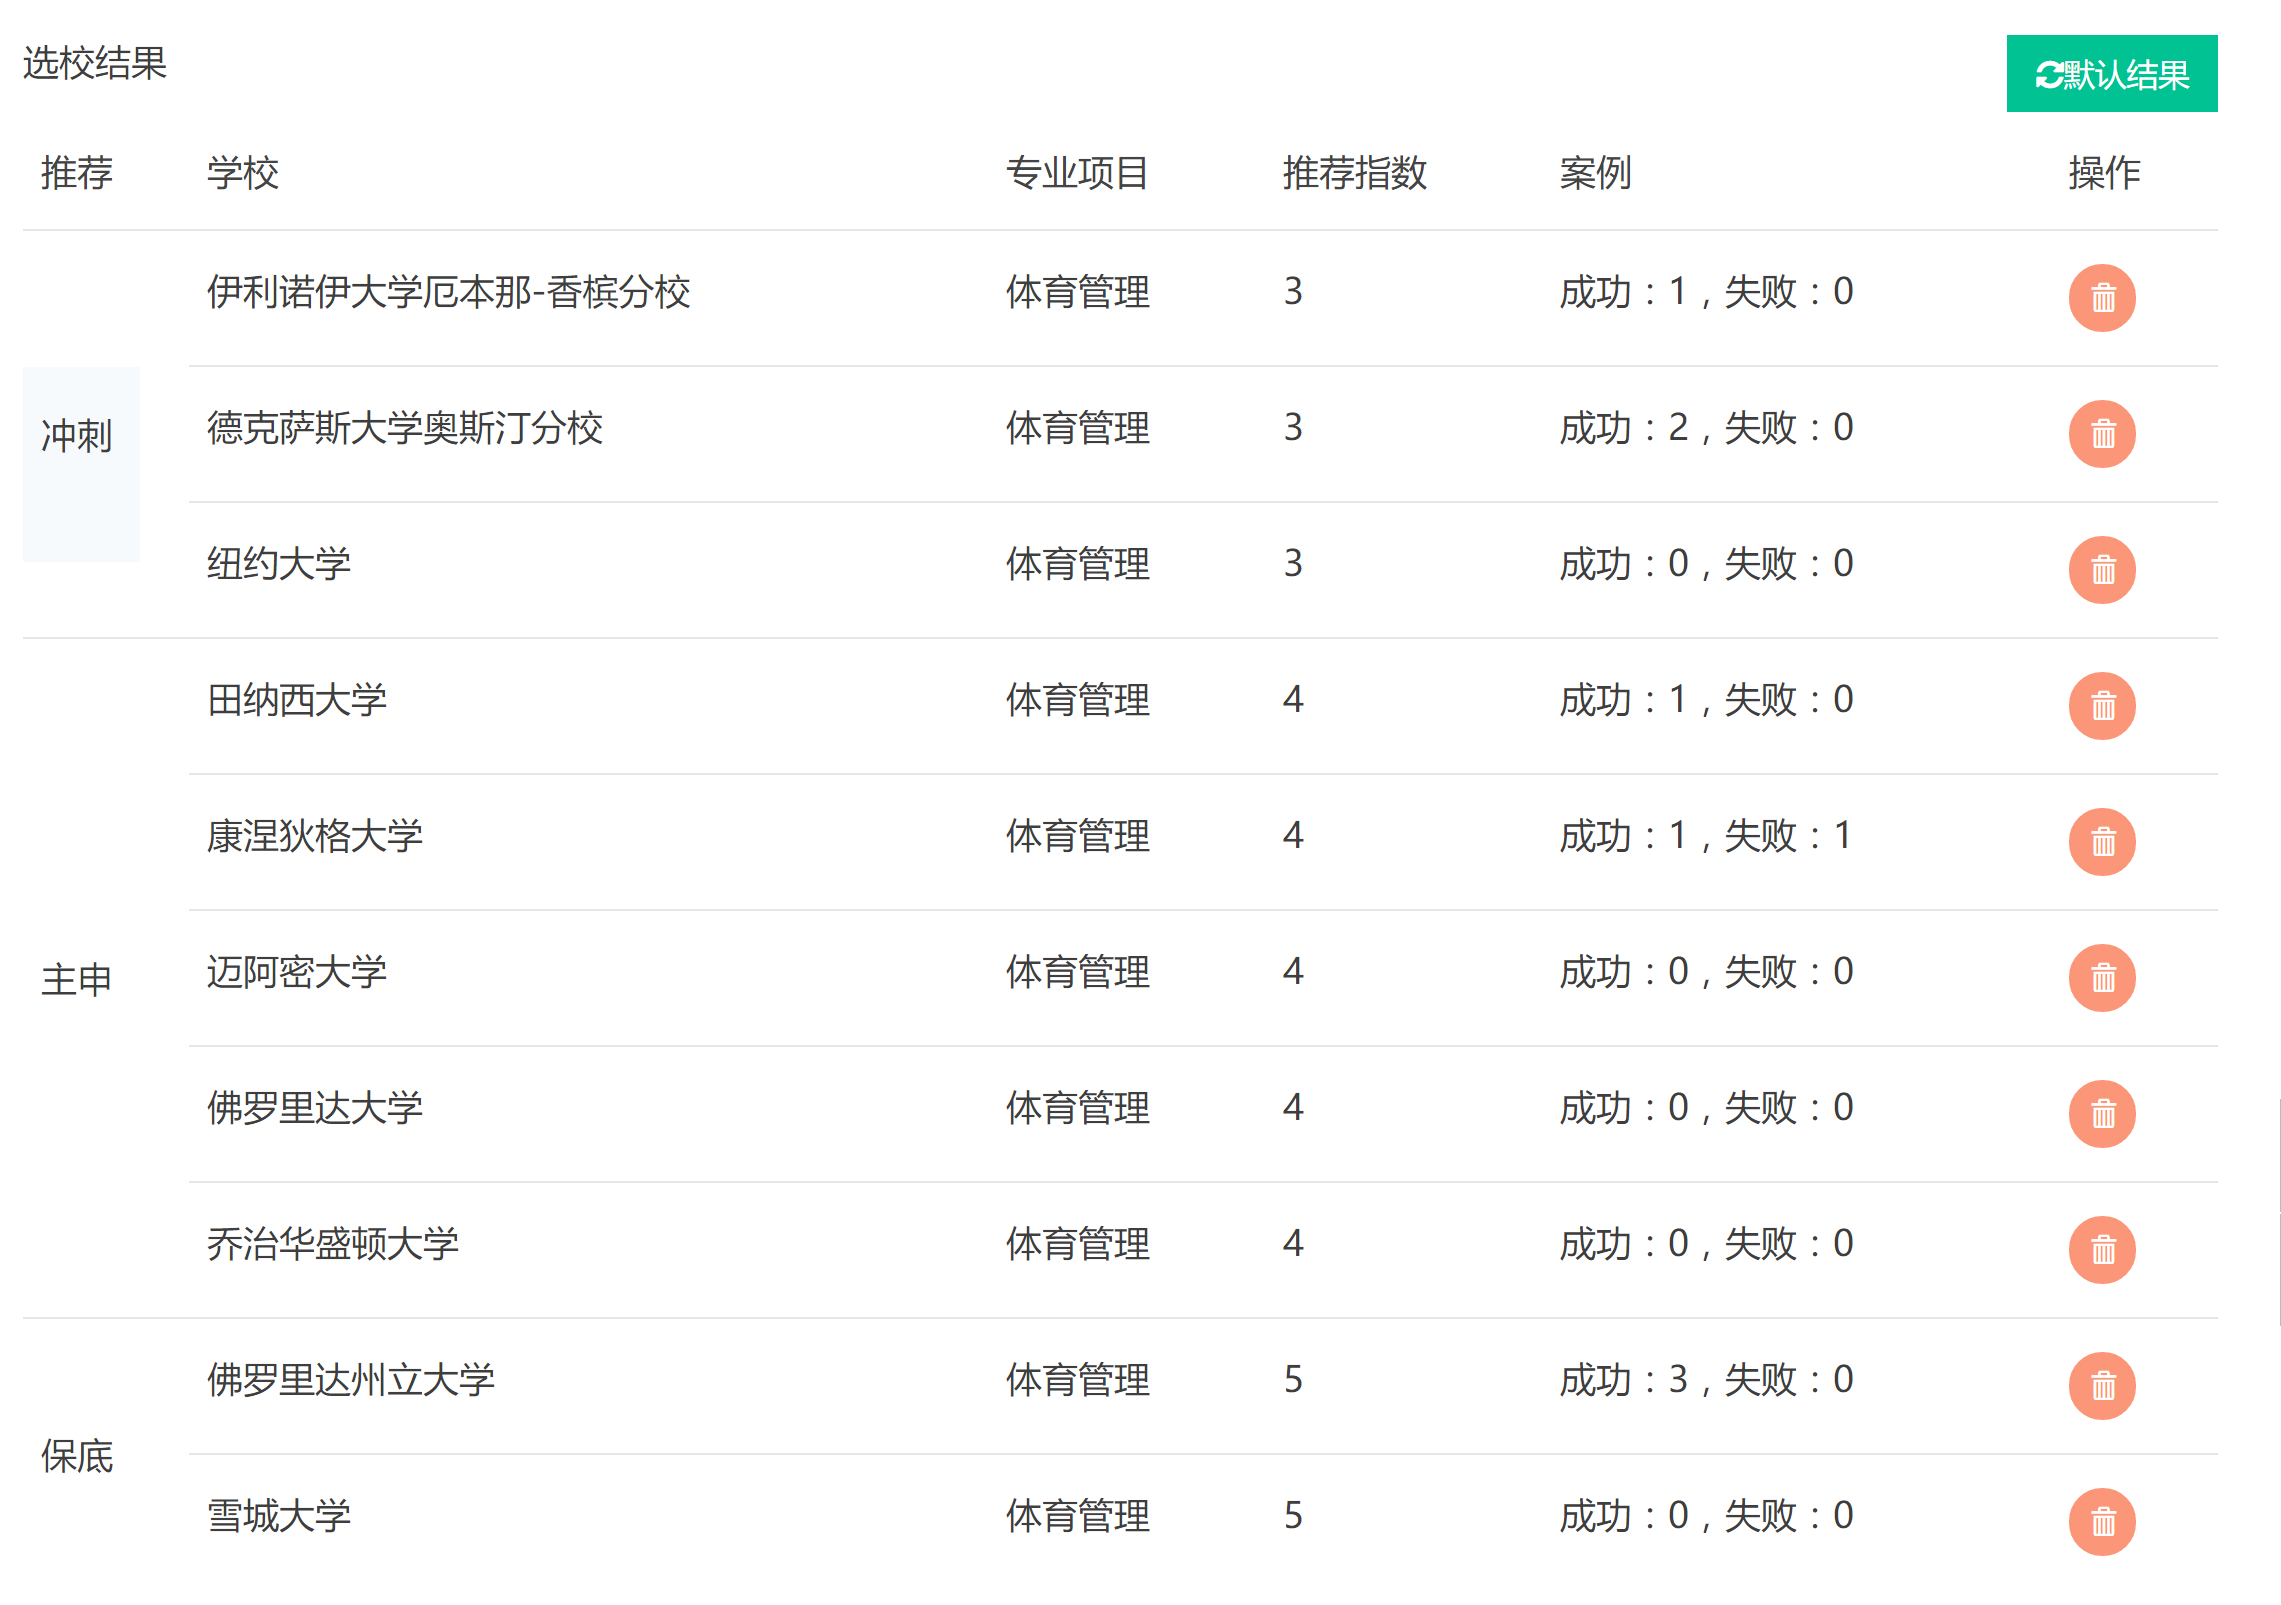The width and height of the screenshot is (2281, 1605).
Task: Click 体育管理 in the 雪城大学 row
Action: click(1077, 1516)
